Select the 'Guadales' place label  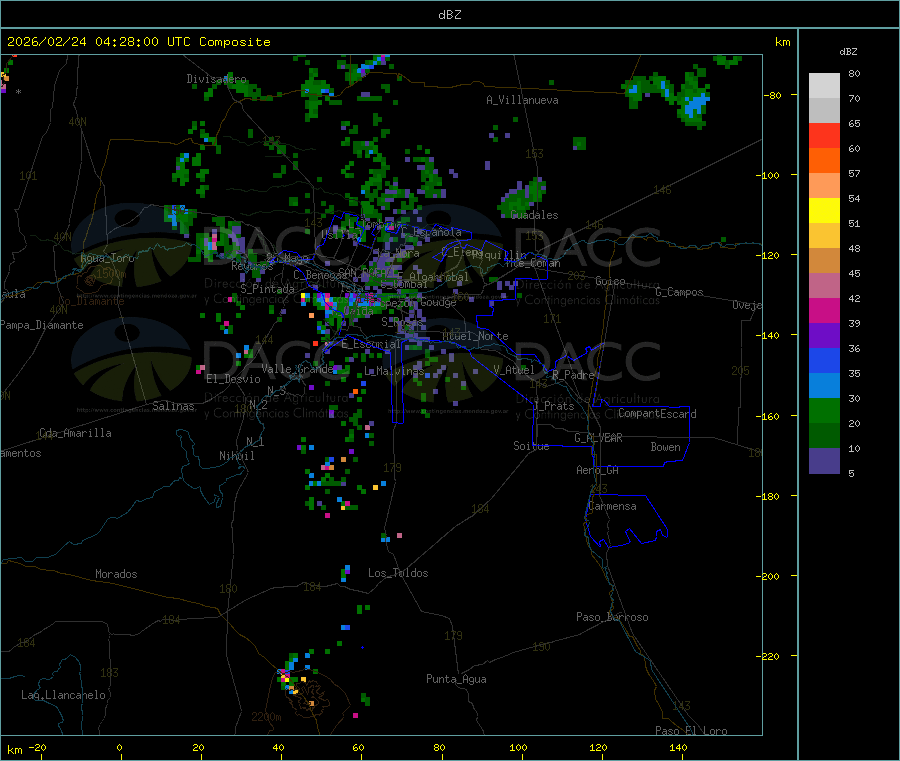[534, 215]
